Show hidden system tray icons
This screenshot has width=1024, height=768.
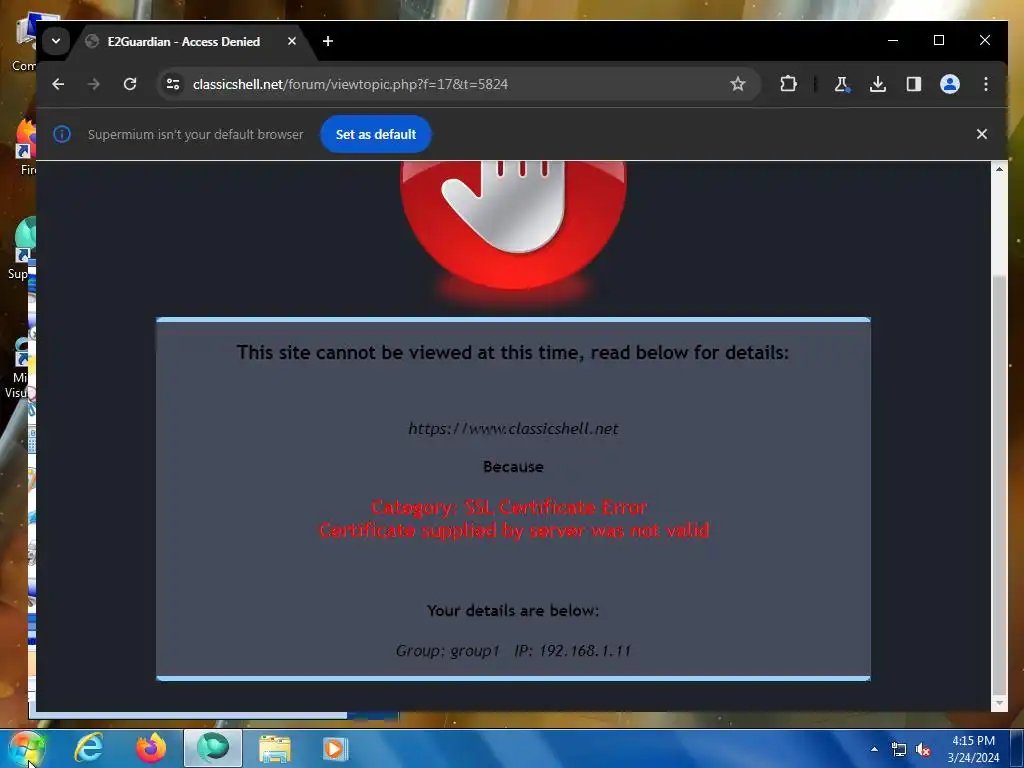(874, 749)
